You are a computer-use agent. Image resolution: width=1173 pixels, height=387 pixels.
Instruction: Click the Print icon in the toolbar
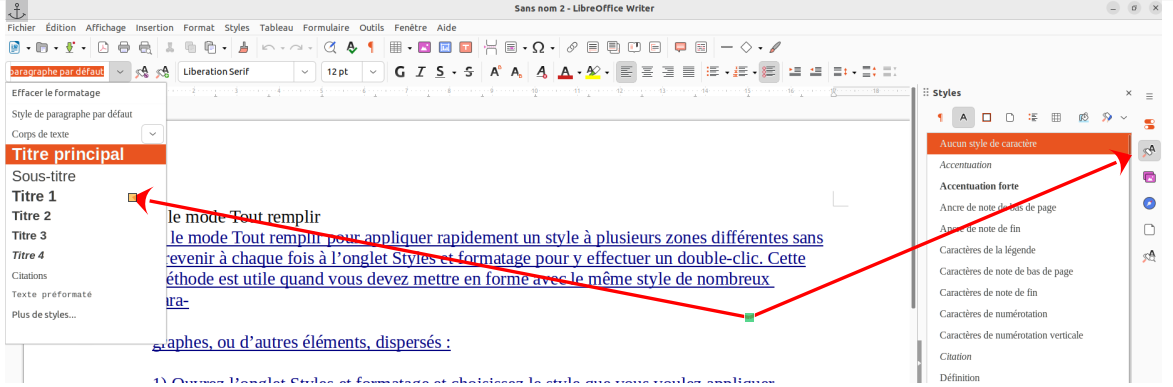(x=124, y=47)
